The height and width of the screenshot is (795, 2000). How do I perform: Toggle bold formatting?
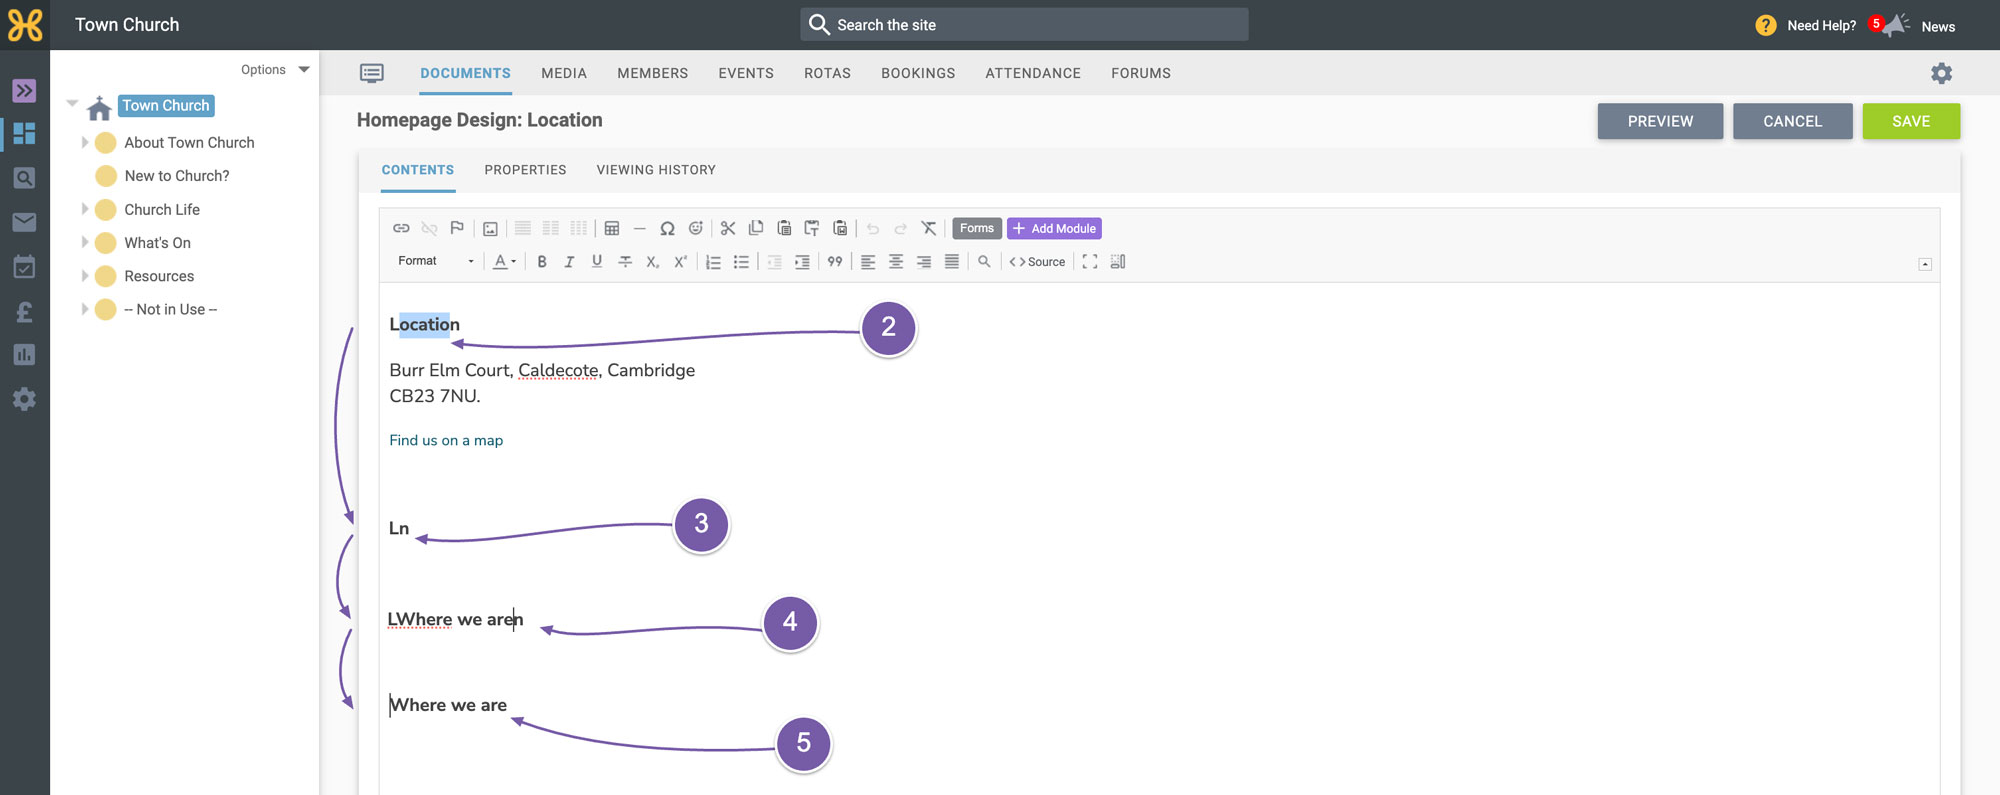coord(542,262)
